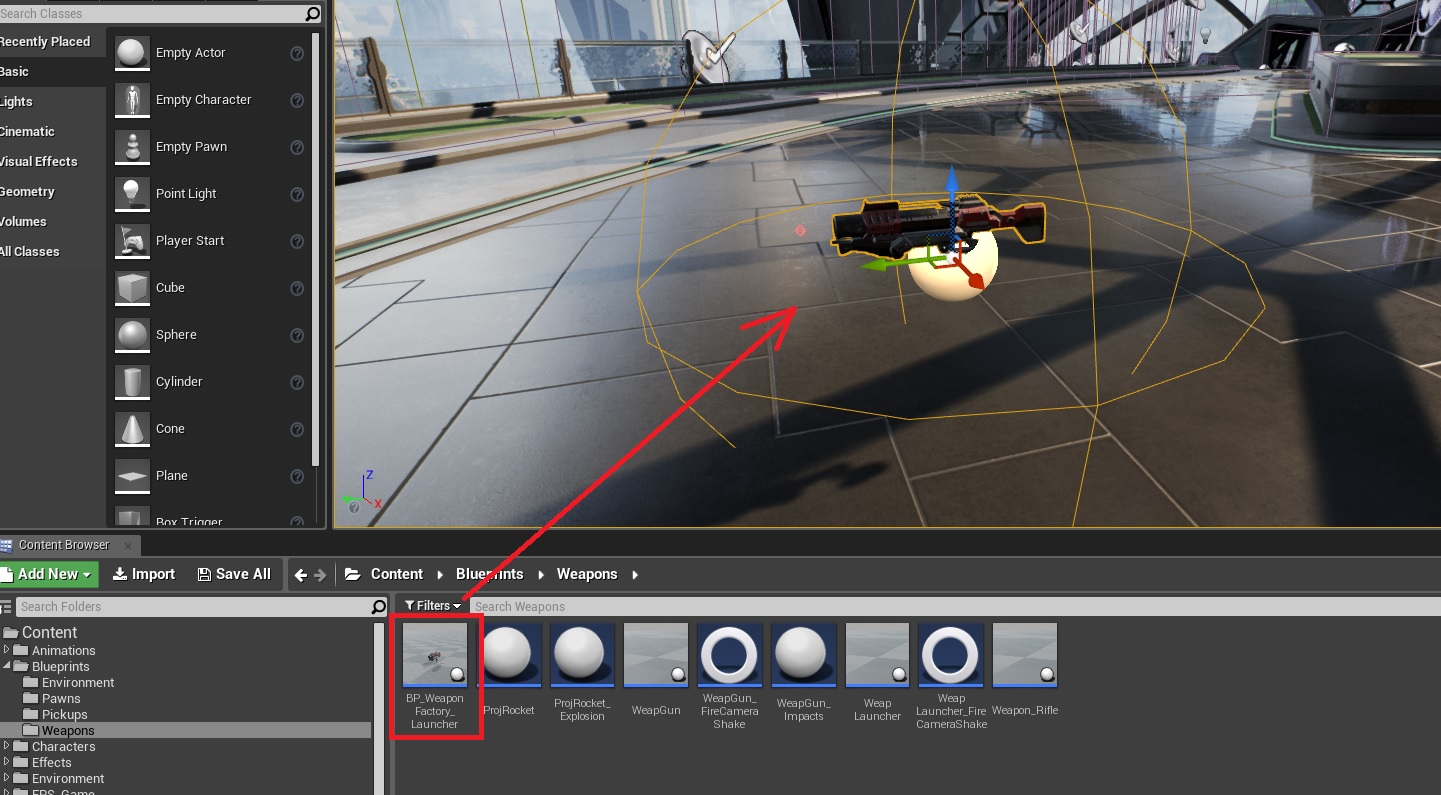Open help for Empty Character
The image size is (1441, 795).
click(297, 100)
